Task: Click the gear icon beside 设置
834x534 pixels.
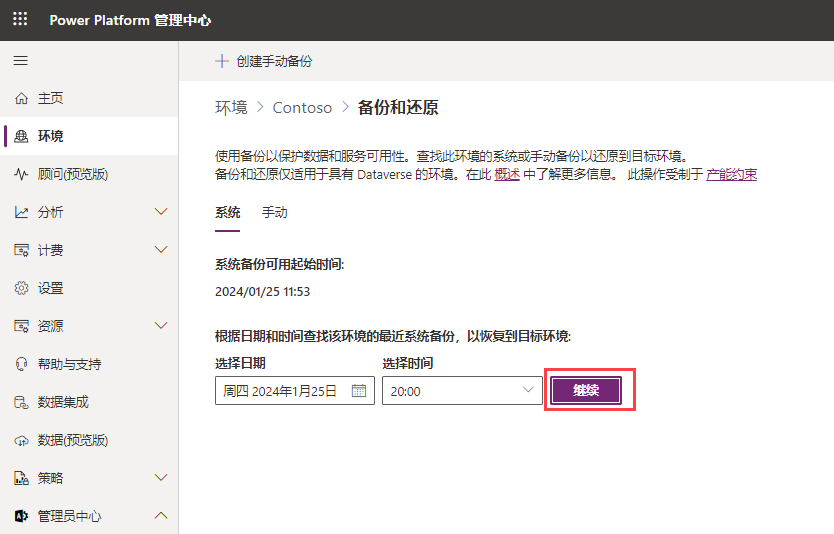Action: tap(21, 288)
